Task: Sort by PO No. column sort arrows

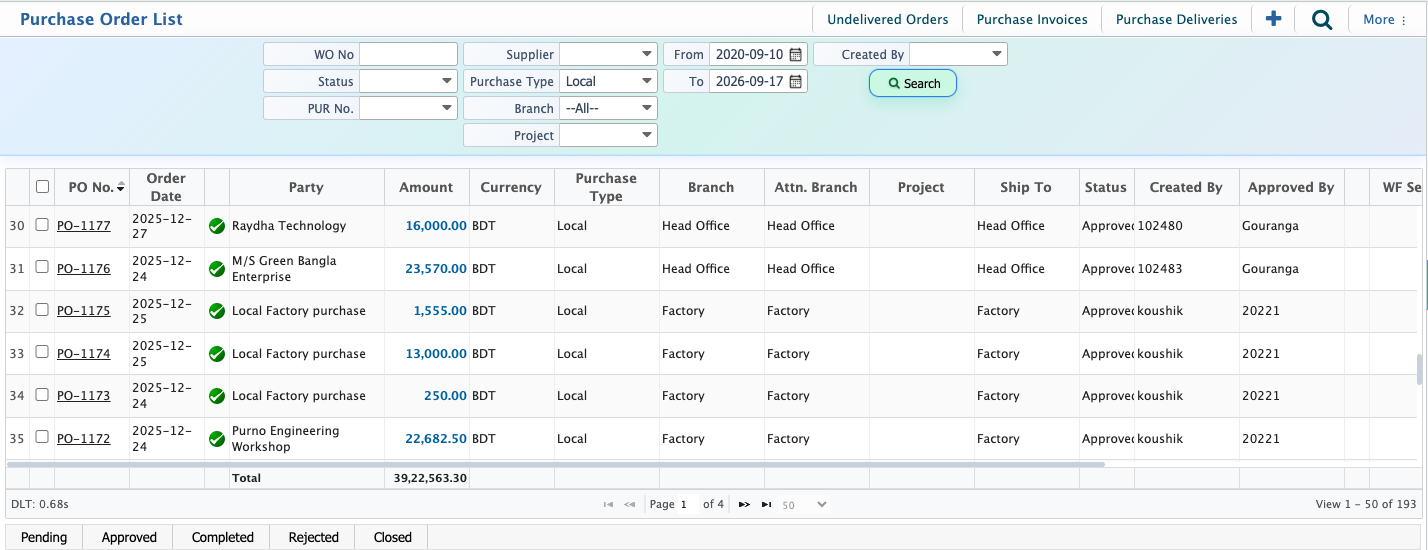Action: click(x=121, y=187)
